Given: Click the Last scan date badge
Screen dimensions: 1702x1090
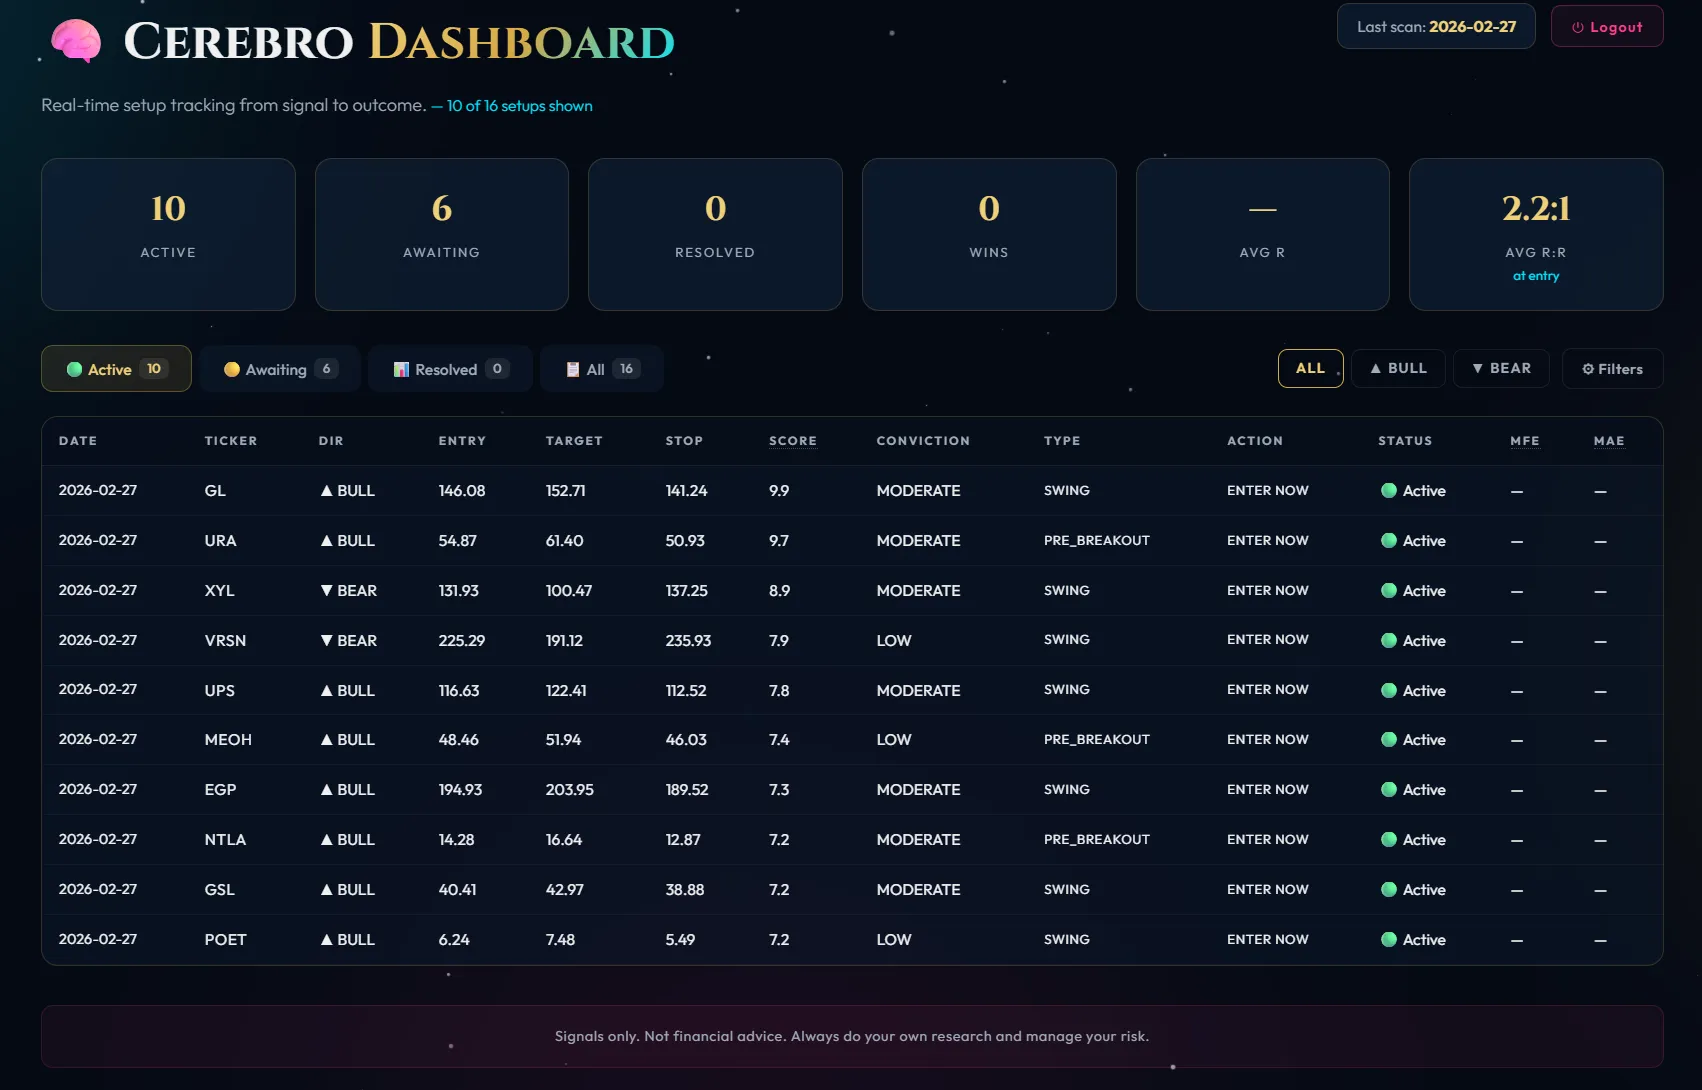Looking at the screenshot, I should tap(1436, 27).
